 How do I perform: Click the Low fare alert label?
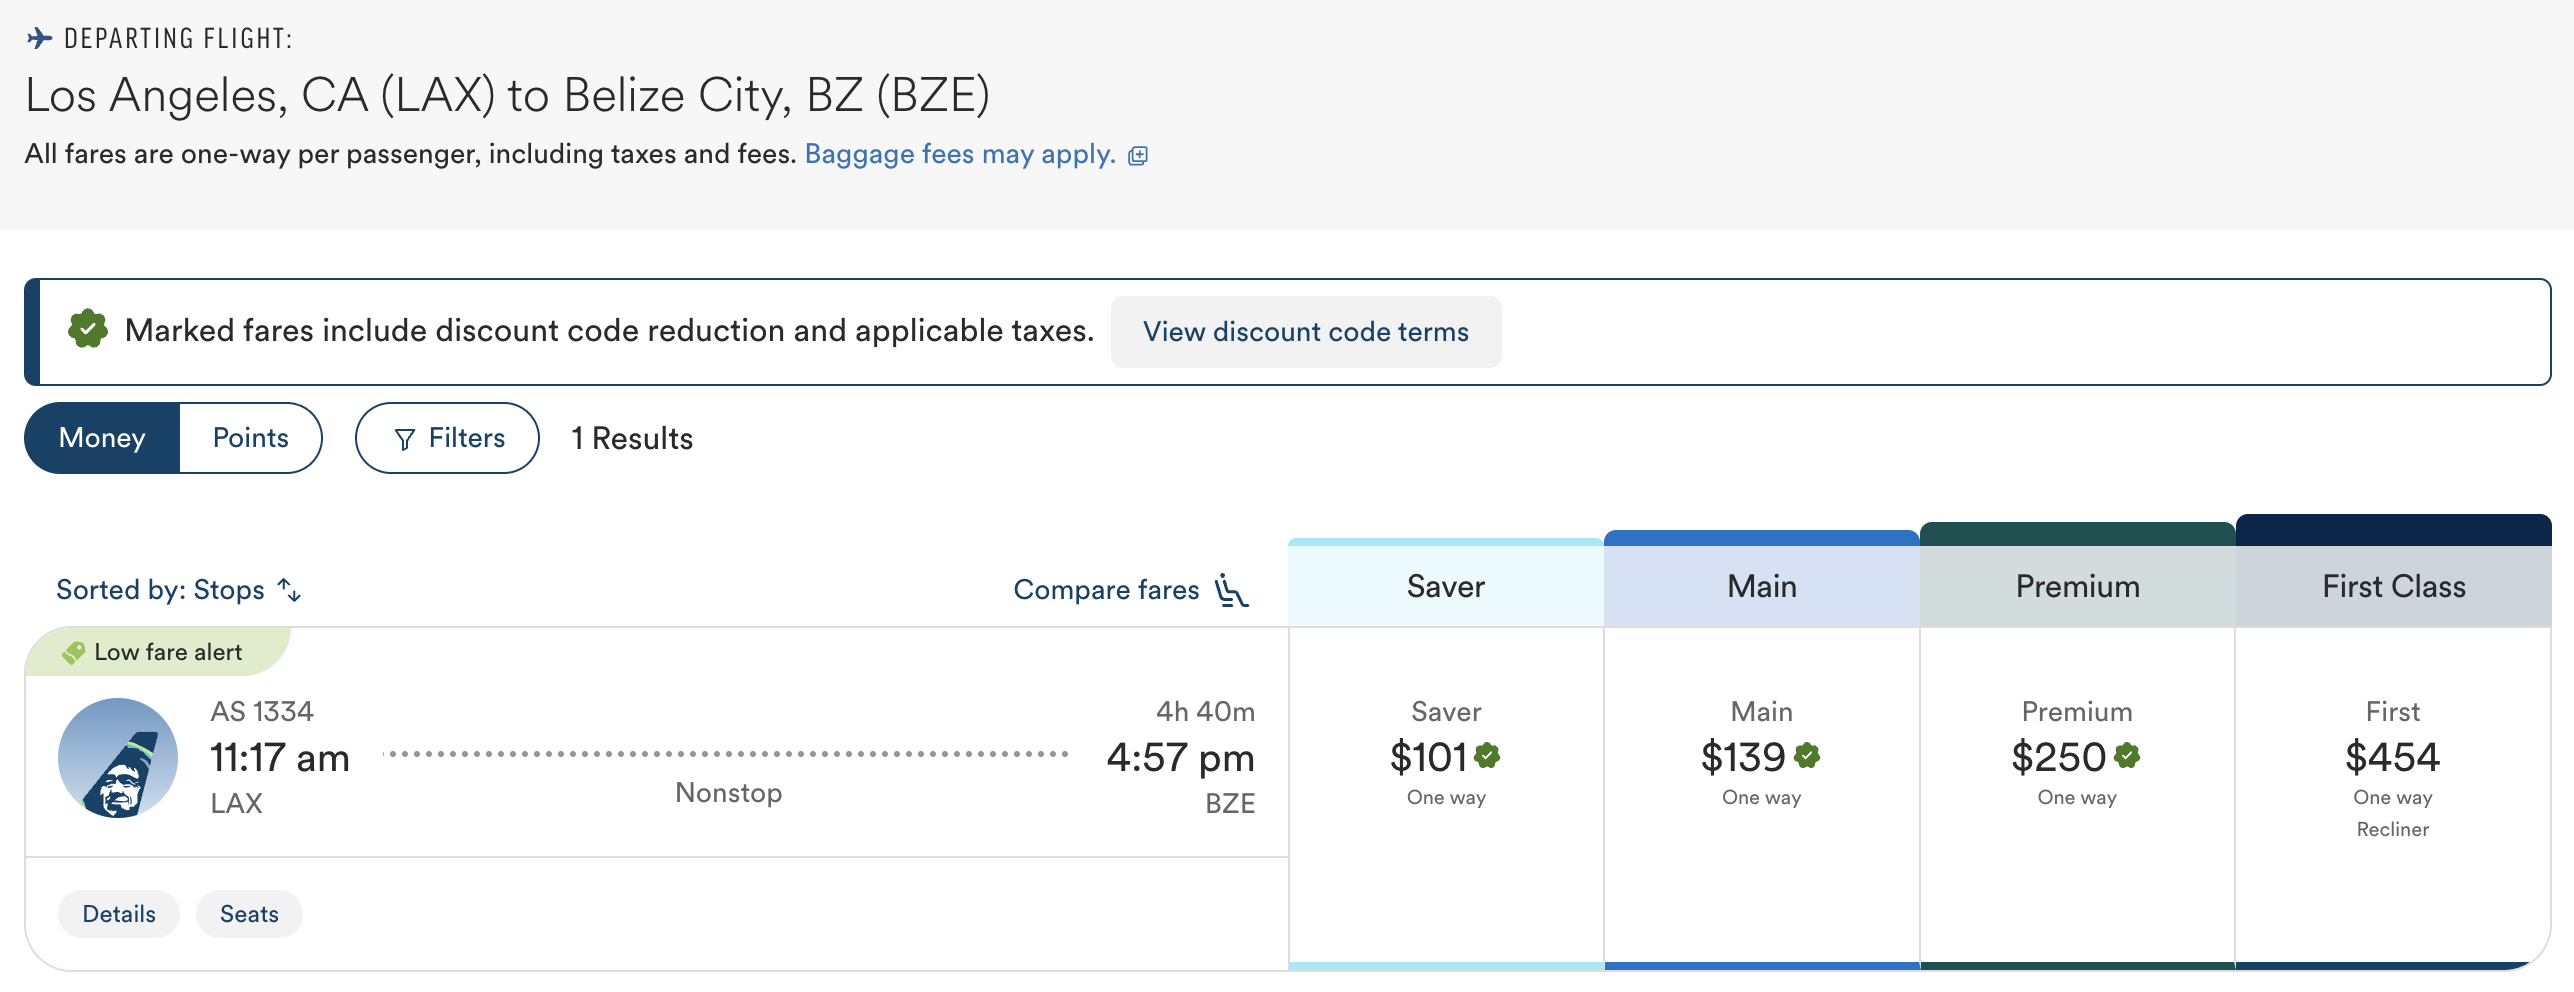168,652
